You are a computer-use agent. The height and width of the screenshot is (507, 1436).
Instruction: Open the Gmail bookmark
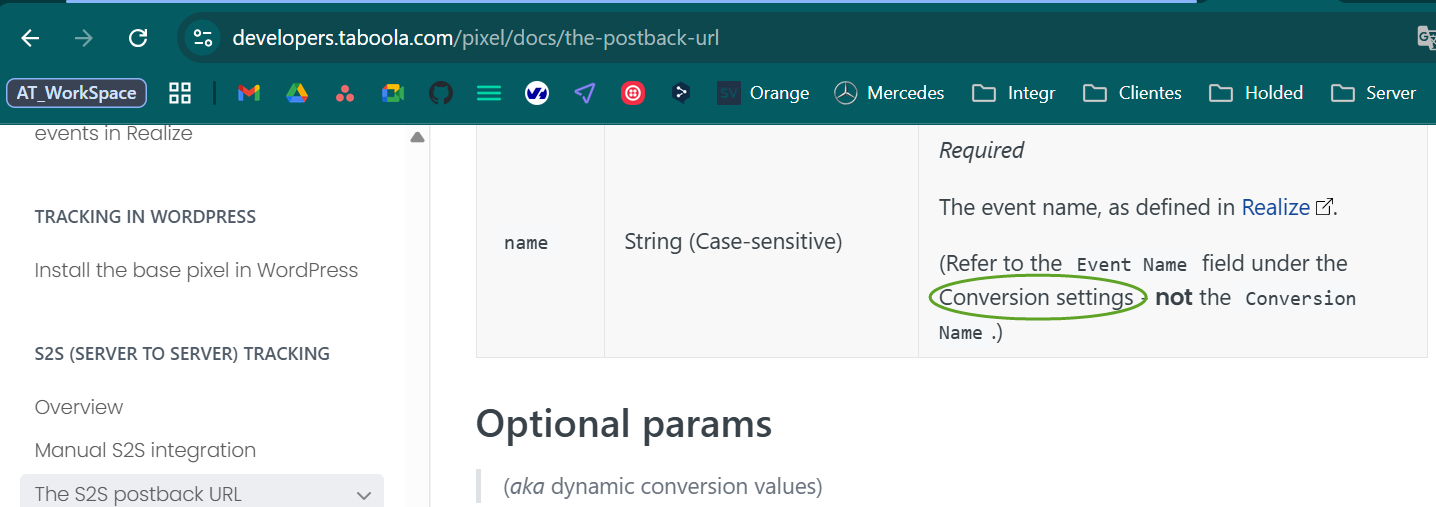tap(249, 93)
